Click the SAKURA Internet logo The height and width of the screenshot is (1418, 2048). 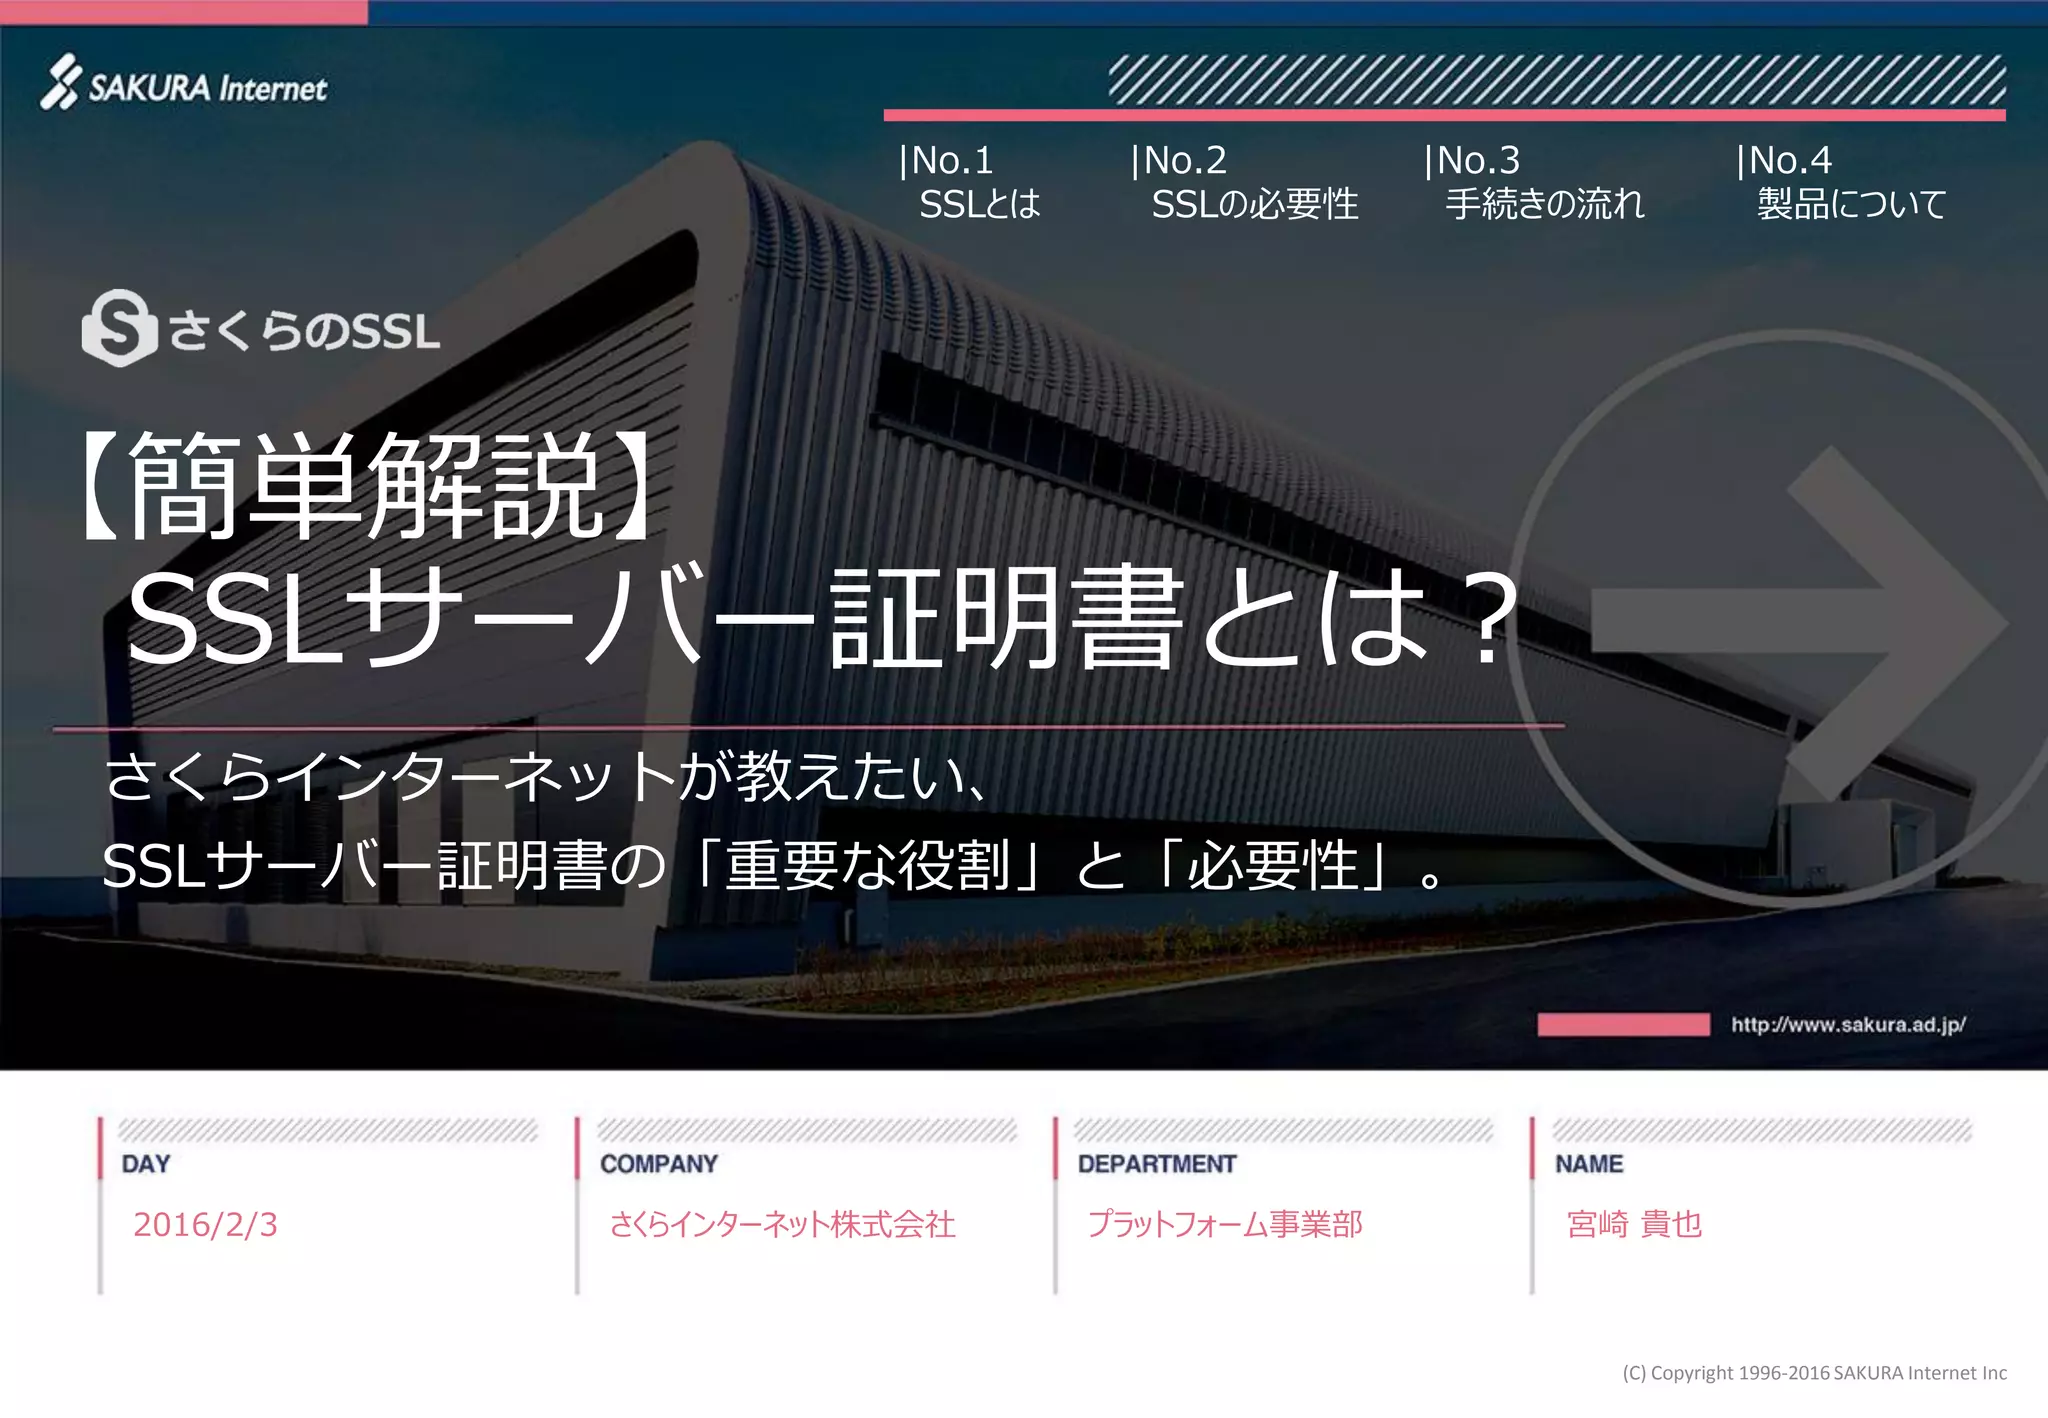click(x=184, y=83)
